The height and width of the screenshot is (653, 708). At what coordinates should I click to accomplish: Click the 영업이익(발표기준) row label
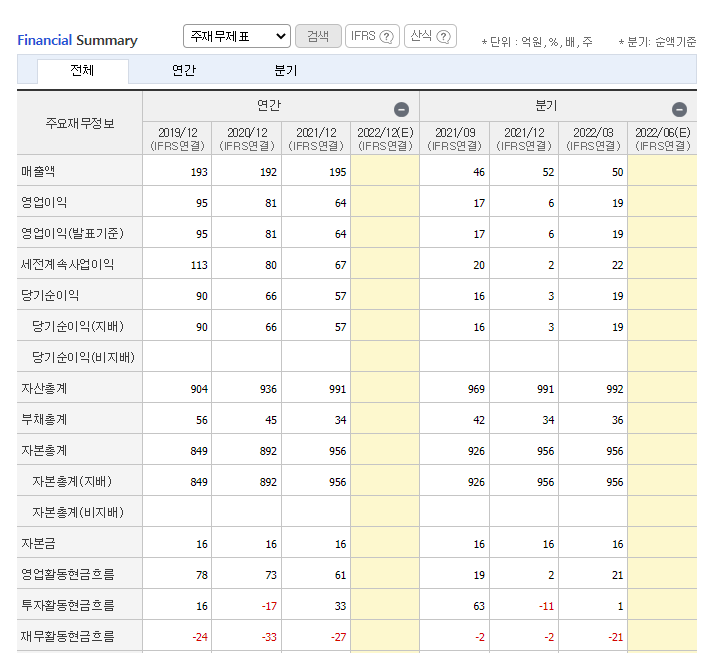pyautogui.click(x=72, y=233)
